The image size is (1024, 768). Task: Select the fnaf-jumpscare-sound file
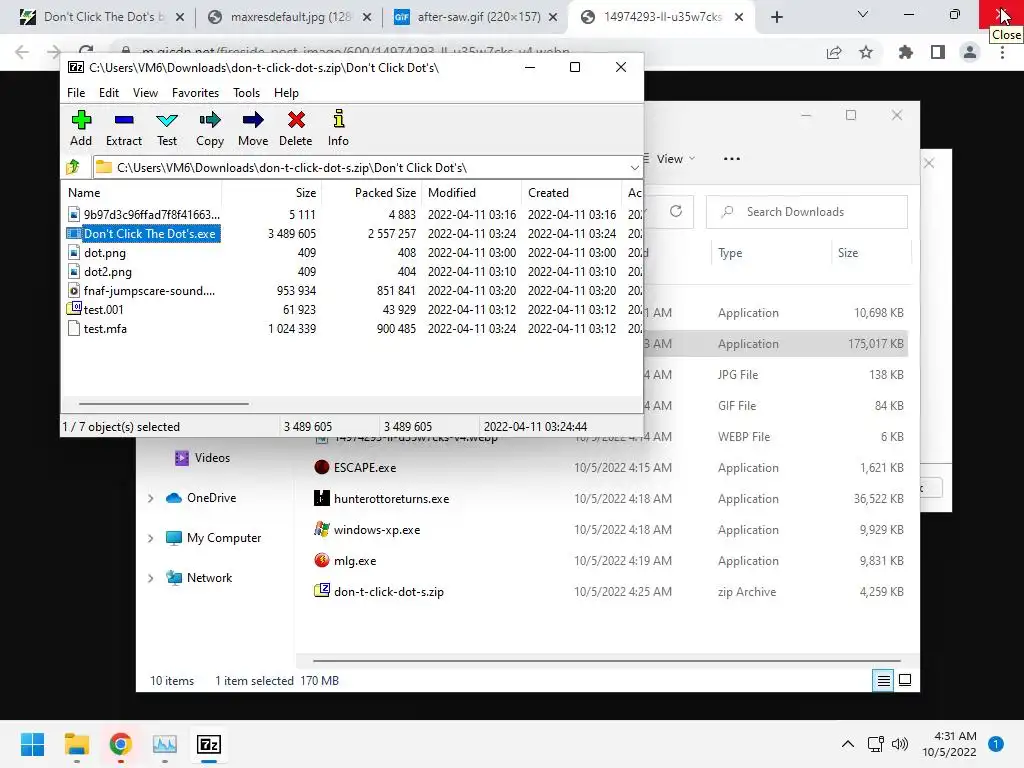(x=149, y=291)
